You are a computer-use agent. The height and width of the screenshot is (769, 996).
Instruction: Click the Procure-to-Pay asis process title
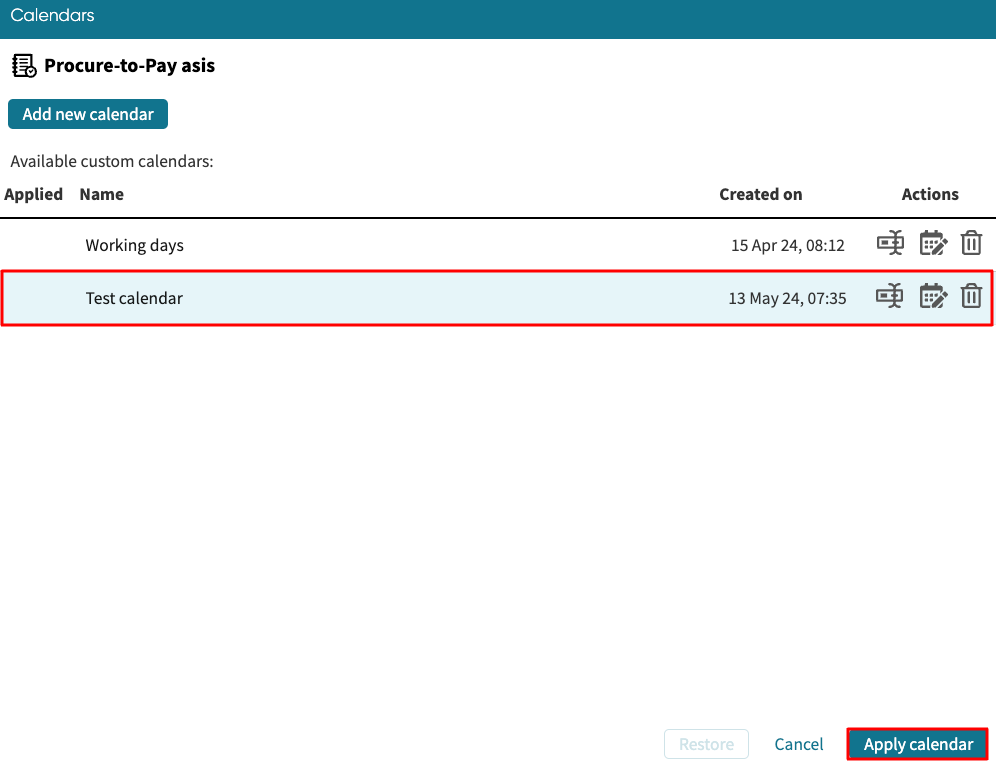129,67
